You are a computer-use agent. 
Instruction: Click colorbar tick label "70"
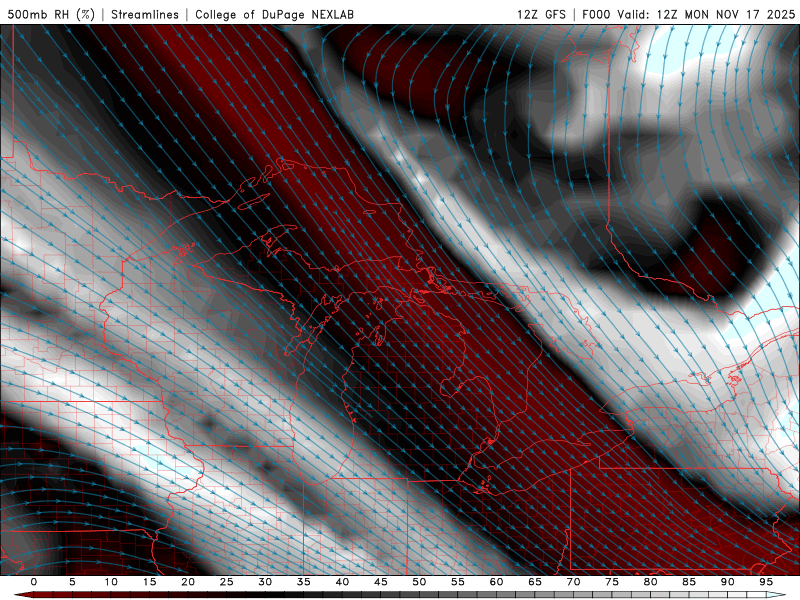(573, 582)
